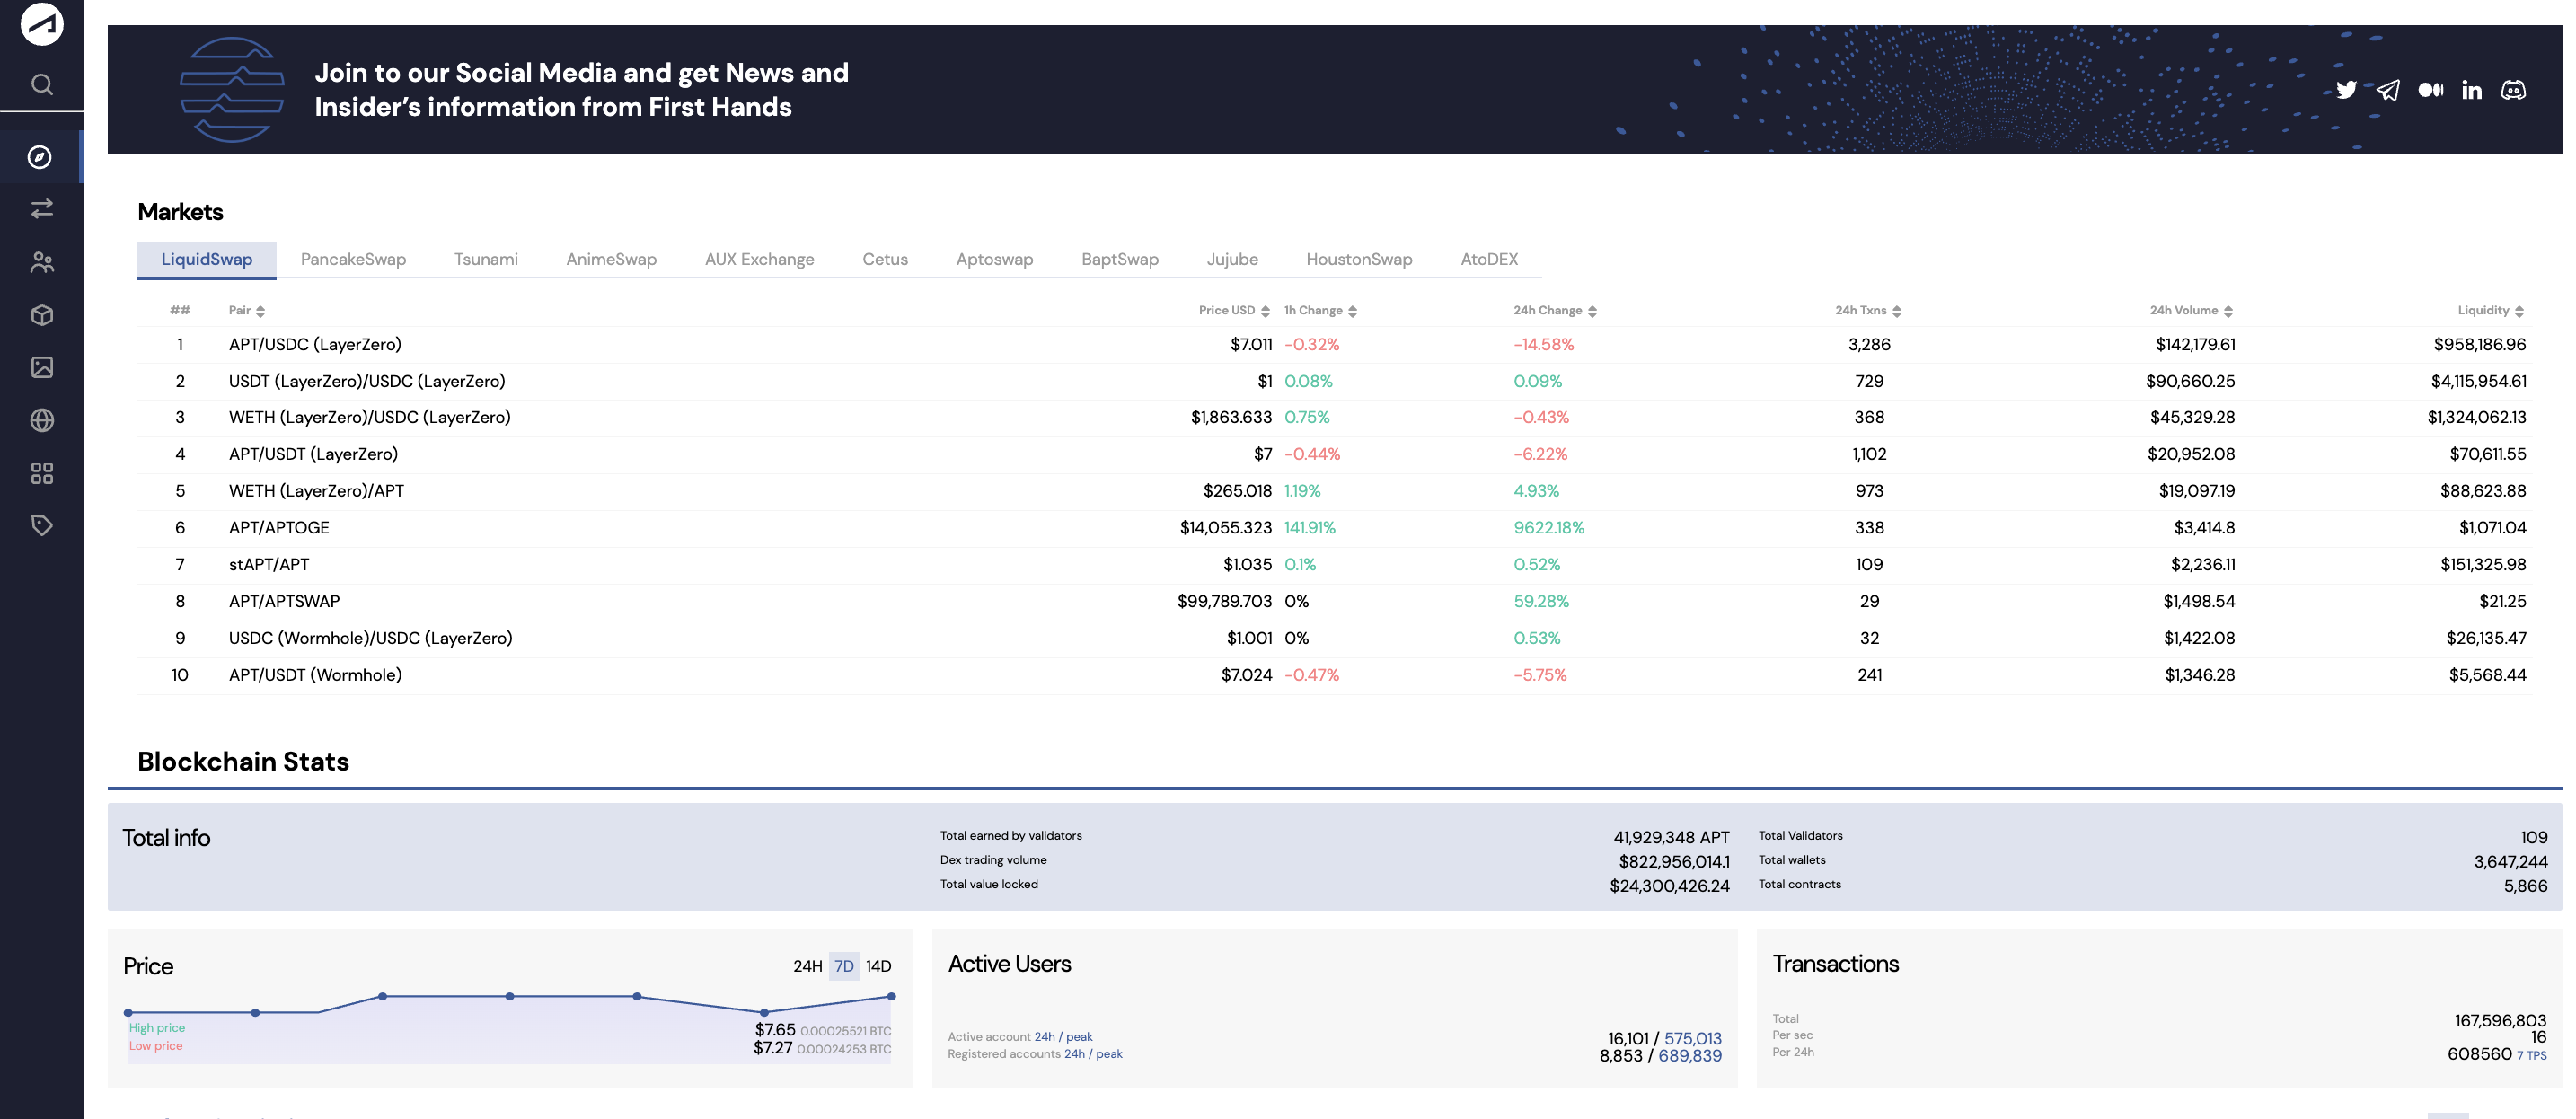Viewport: 2576px width, 1119px height.
Task: Open the users icon in sidebar
Action: (x=41, y=262)
